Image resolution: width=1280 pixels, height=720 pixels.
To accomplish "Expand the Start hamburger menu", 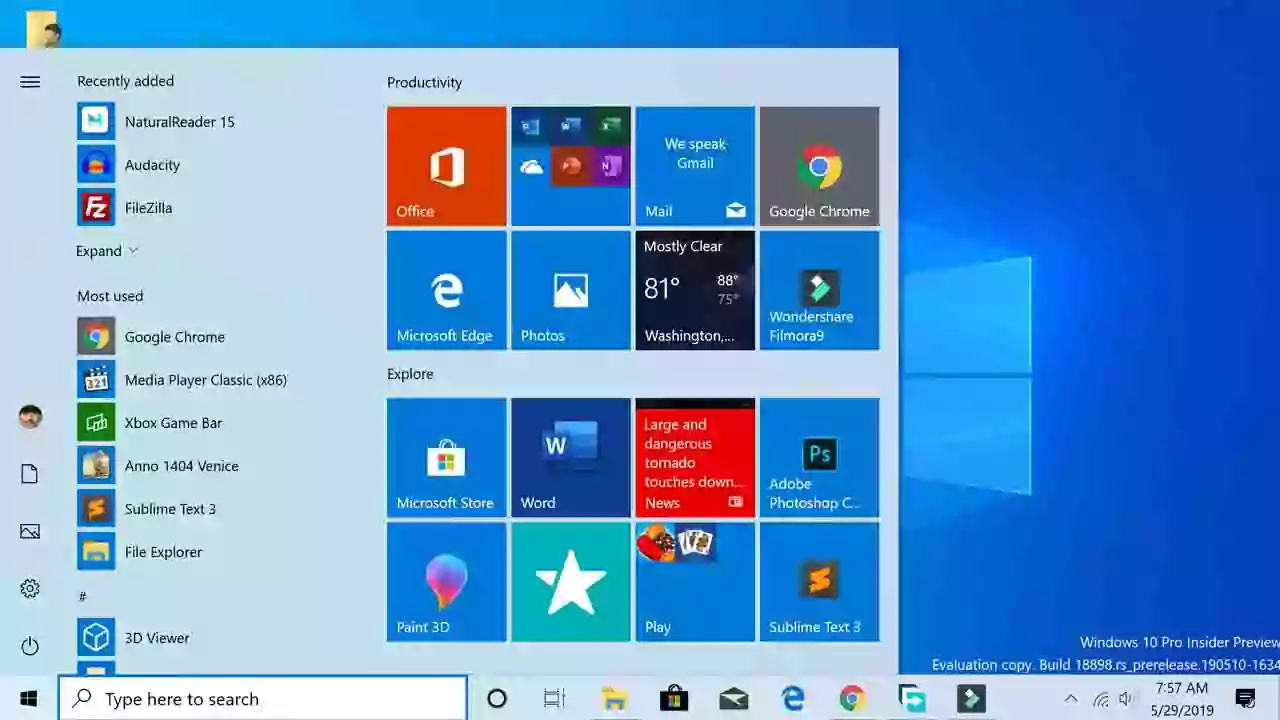I will pyautogui.click(x=30, y=82).
